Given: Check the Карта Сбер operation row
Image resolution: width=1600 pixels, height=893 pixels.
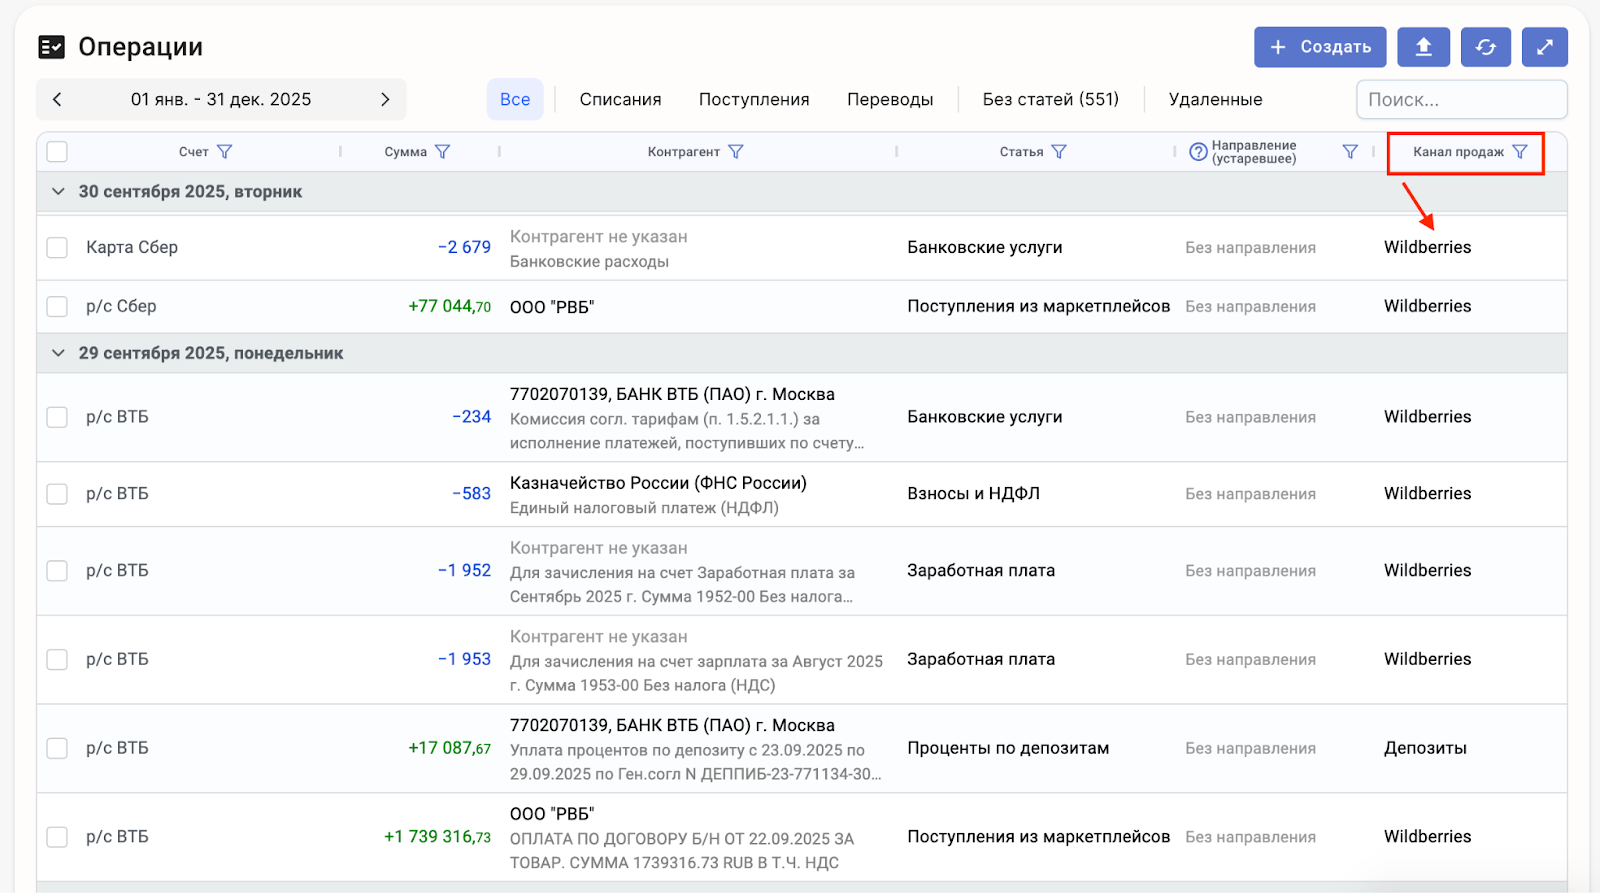Looking at the screenshot, I should pyautogui.click(x=57, y=248).
